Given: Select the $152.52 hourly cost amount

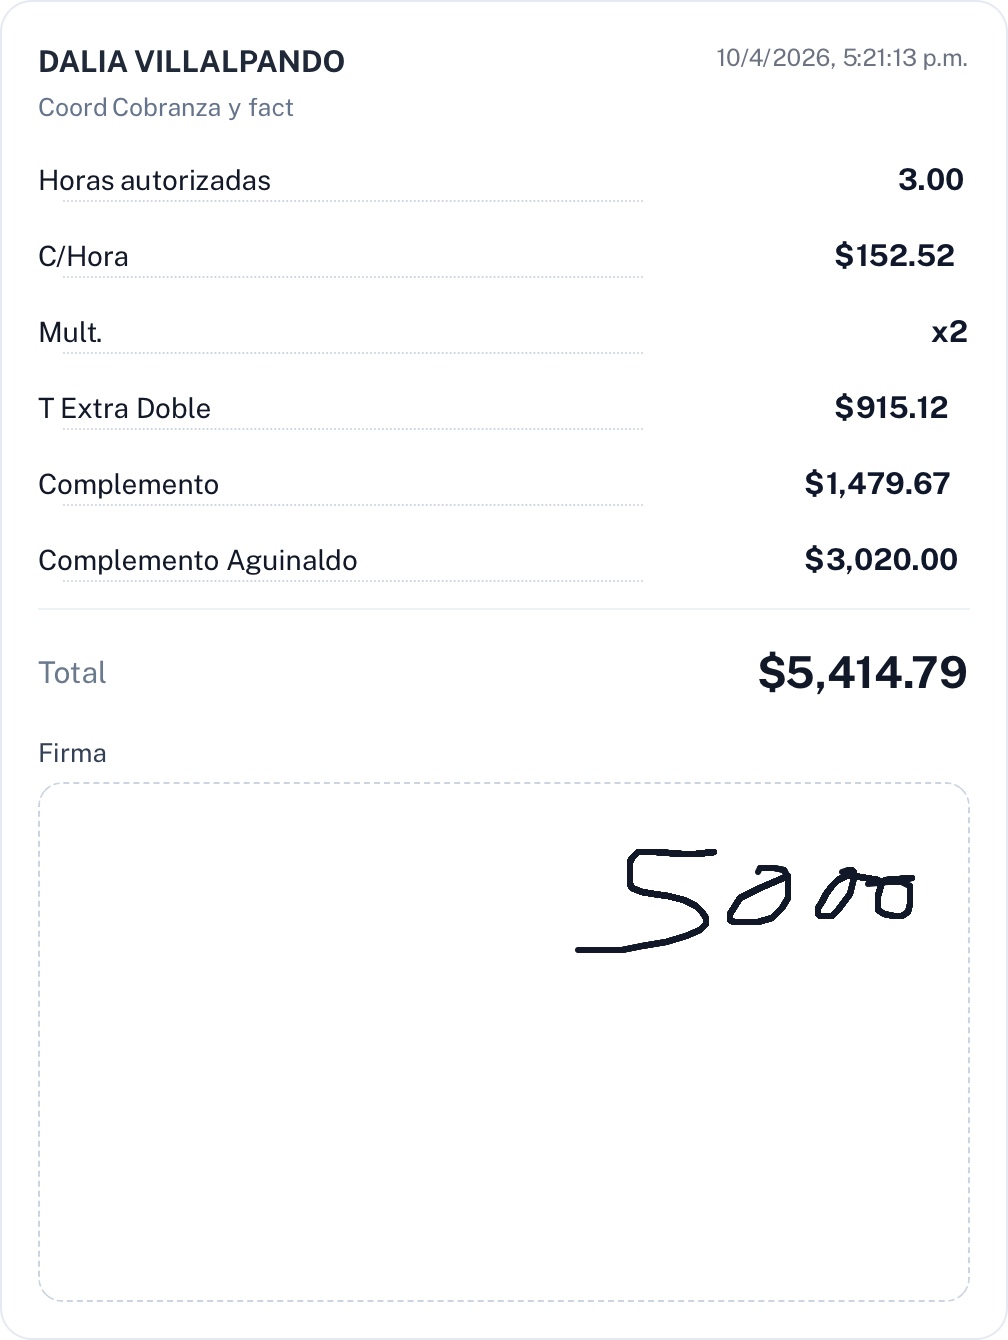Looking at the screenshot, I should point(894,256).
